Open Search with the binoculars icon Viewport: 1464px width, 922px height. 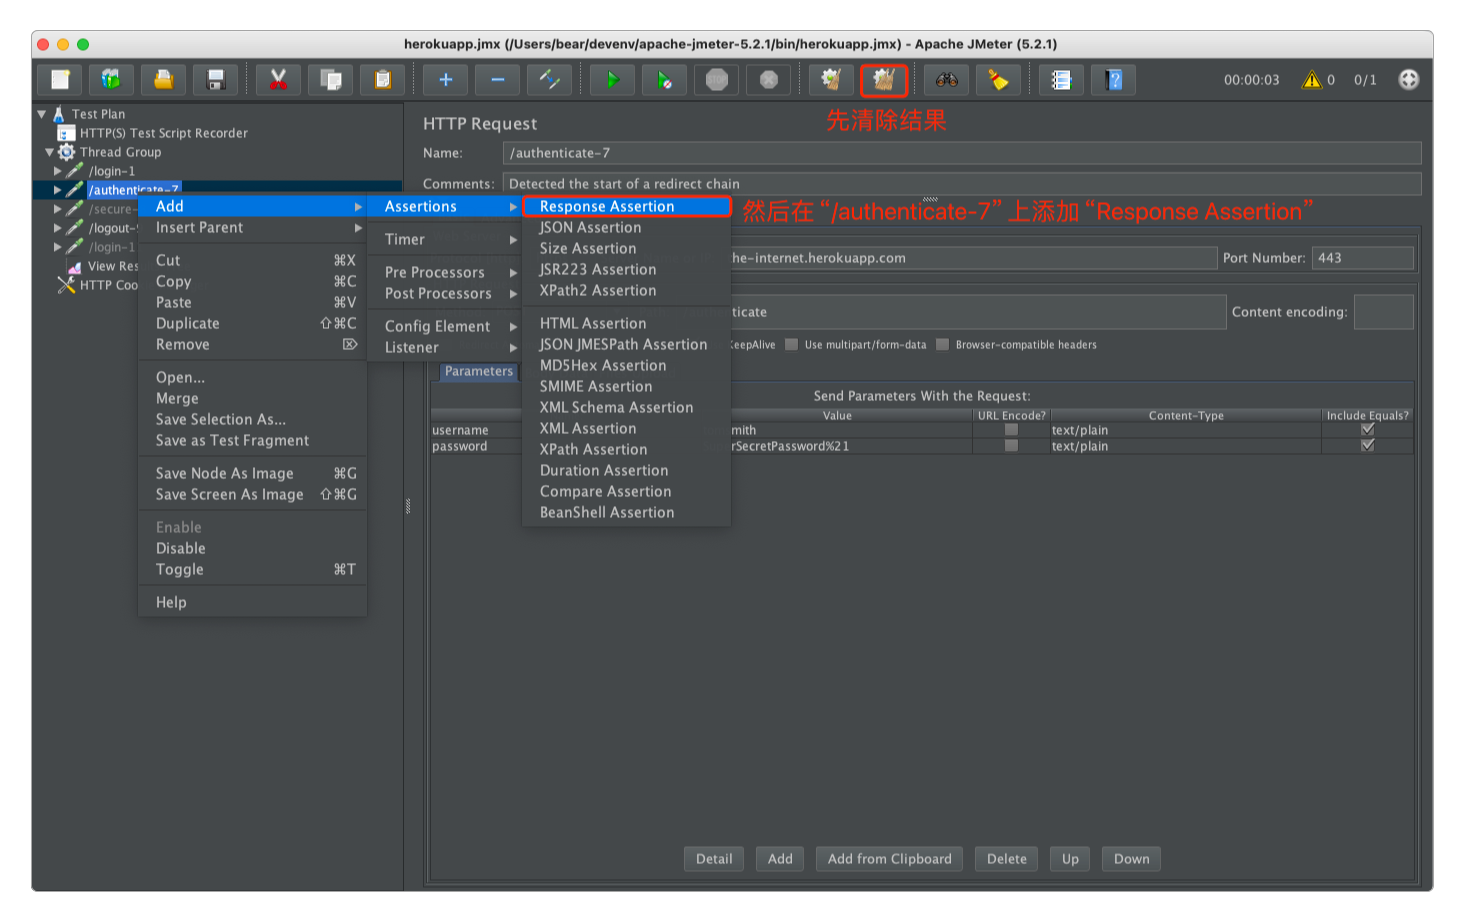[x=947, y=79]
